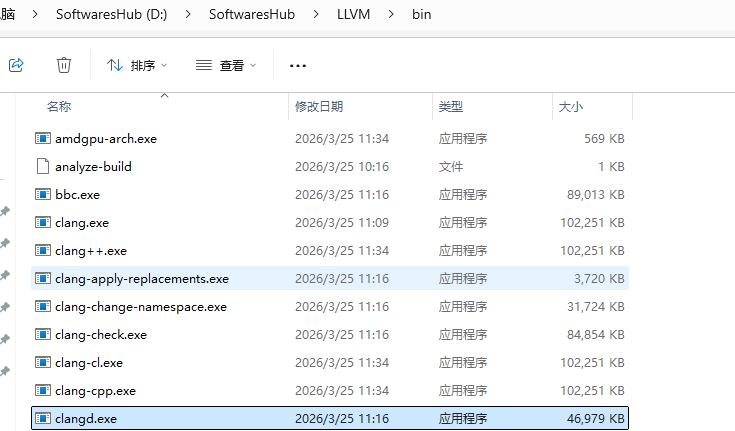Navigate to SoftwaresHub (D:) in breadcrumb
The image size is (735, 431).
112,15
